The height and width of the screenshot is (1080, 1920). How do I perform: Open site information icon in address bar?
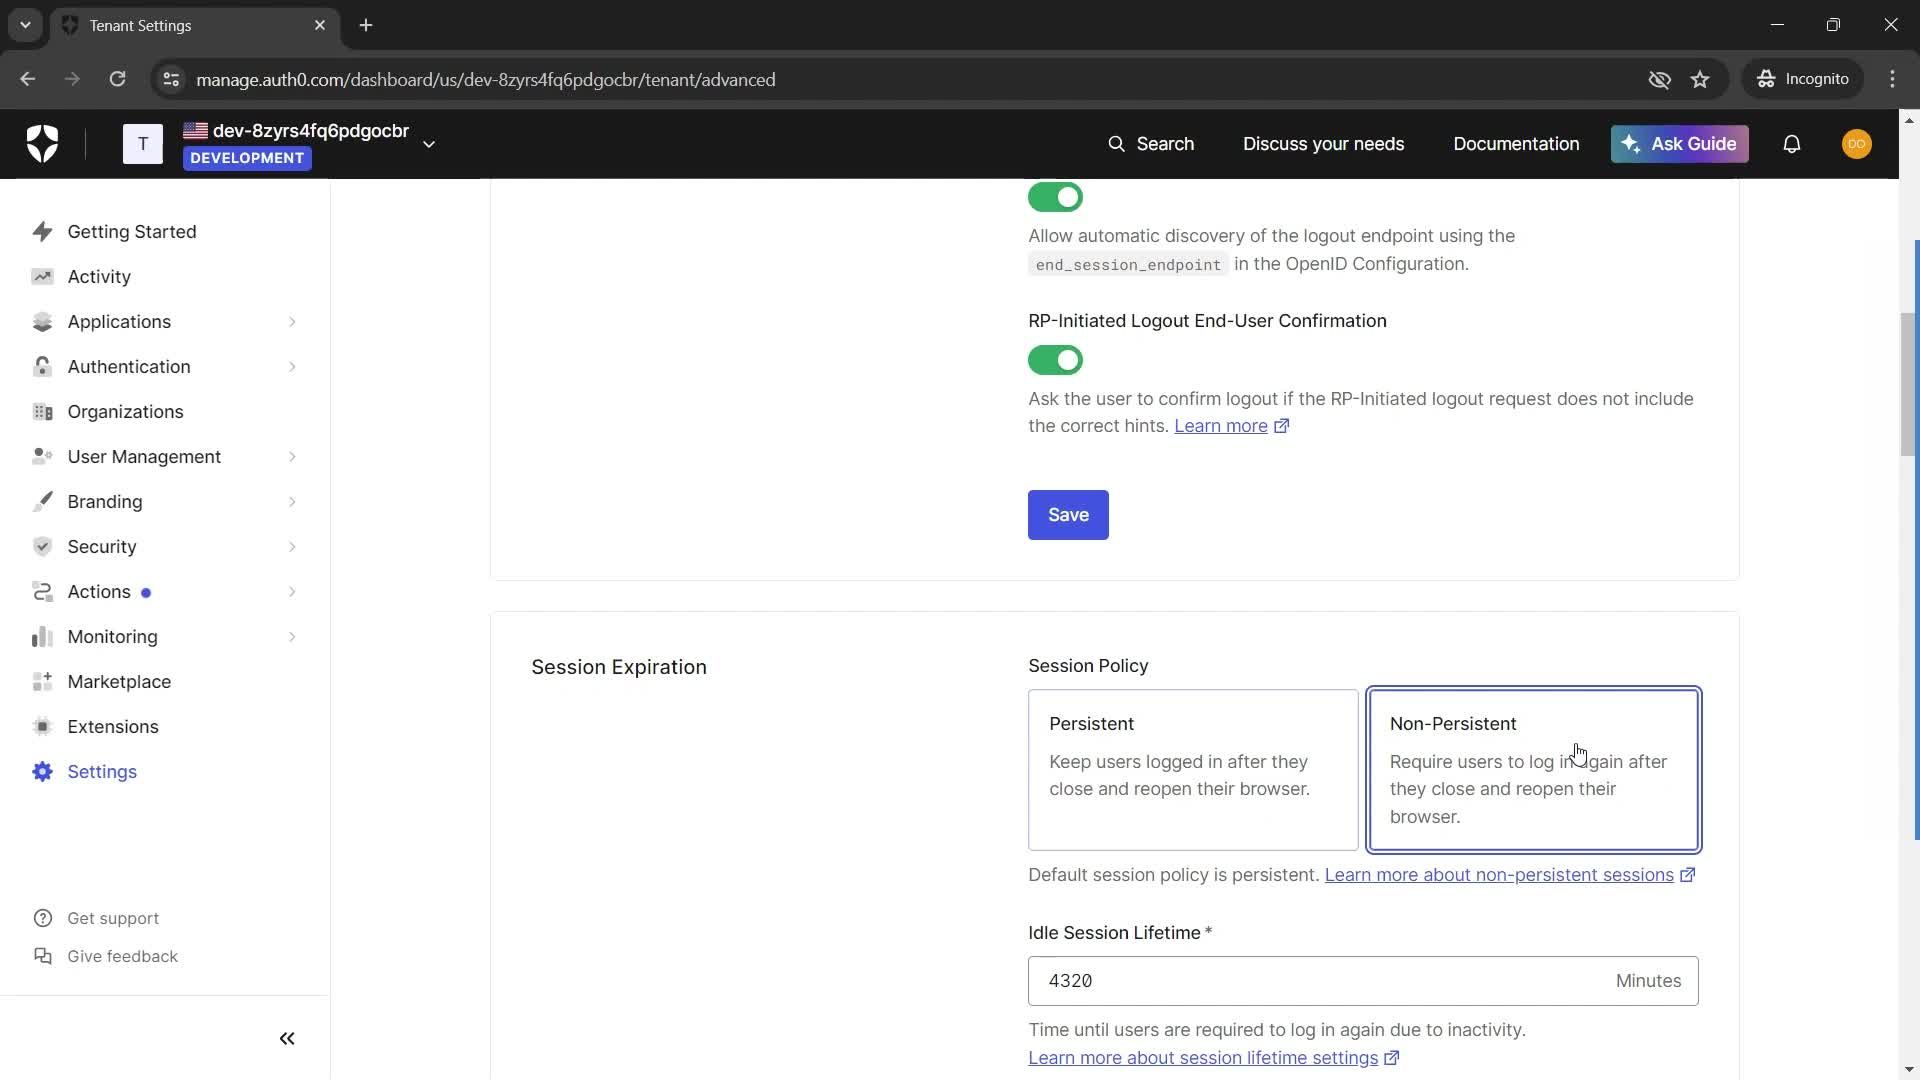point(171,79)
